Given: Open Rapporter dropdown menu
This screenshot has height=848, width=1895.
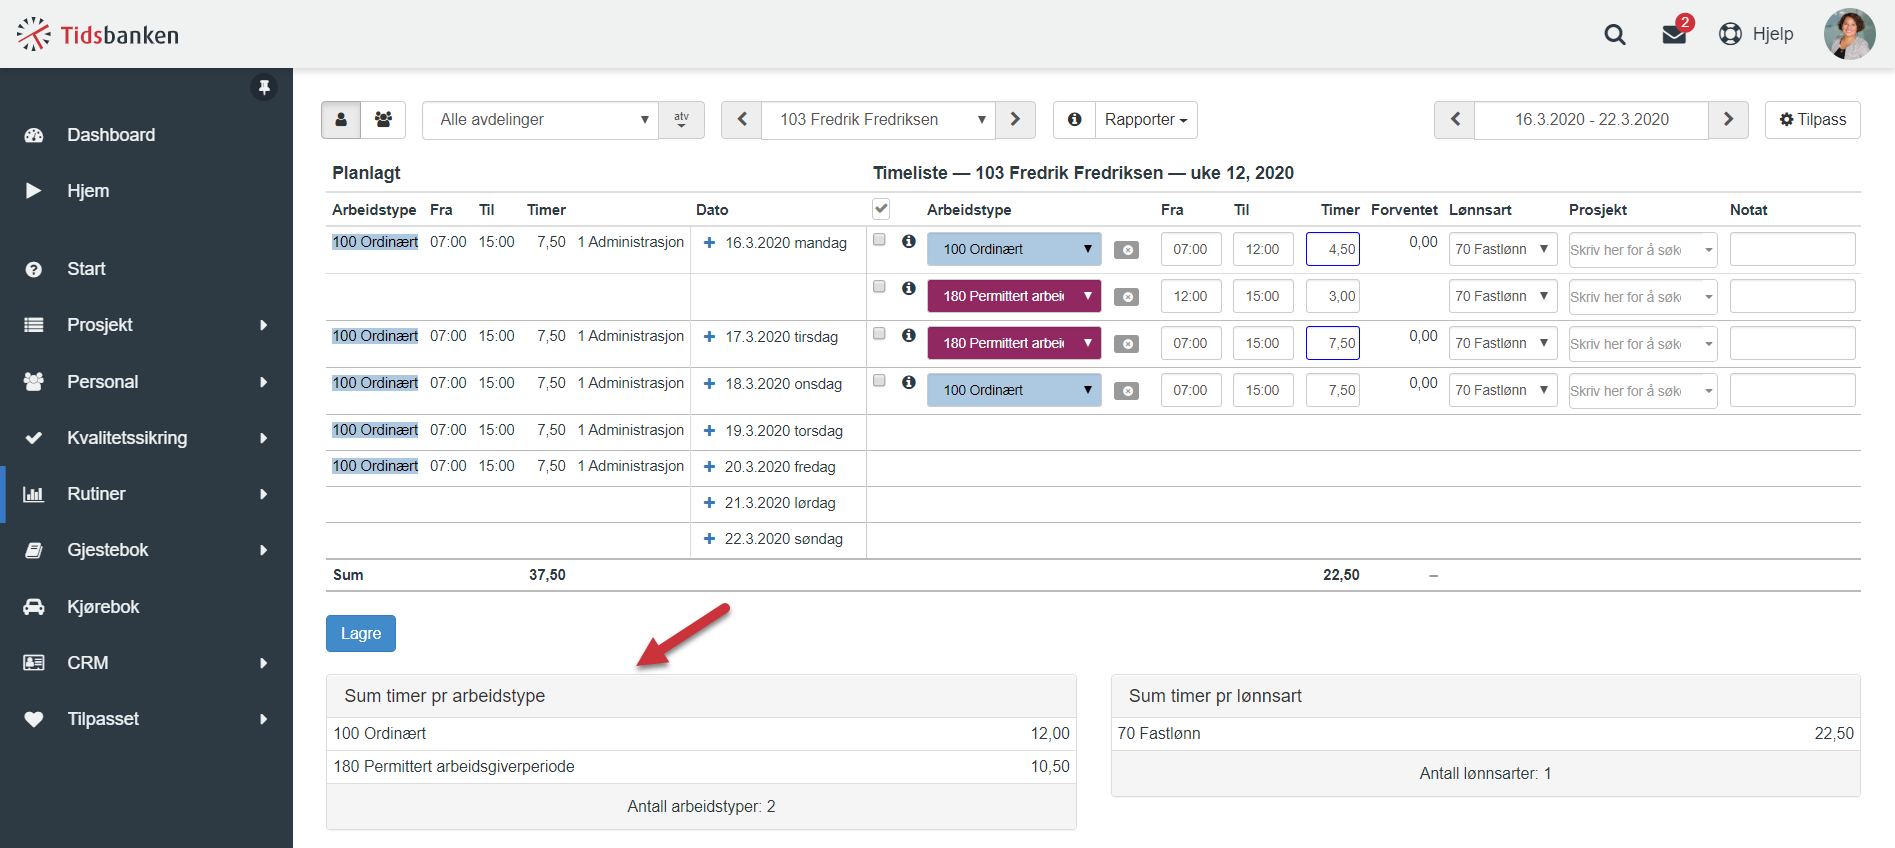Looking at the screenshot, I should coord(1146,120).
